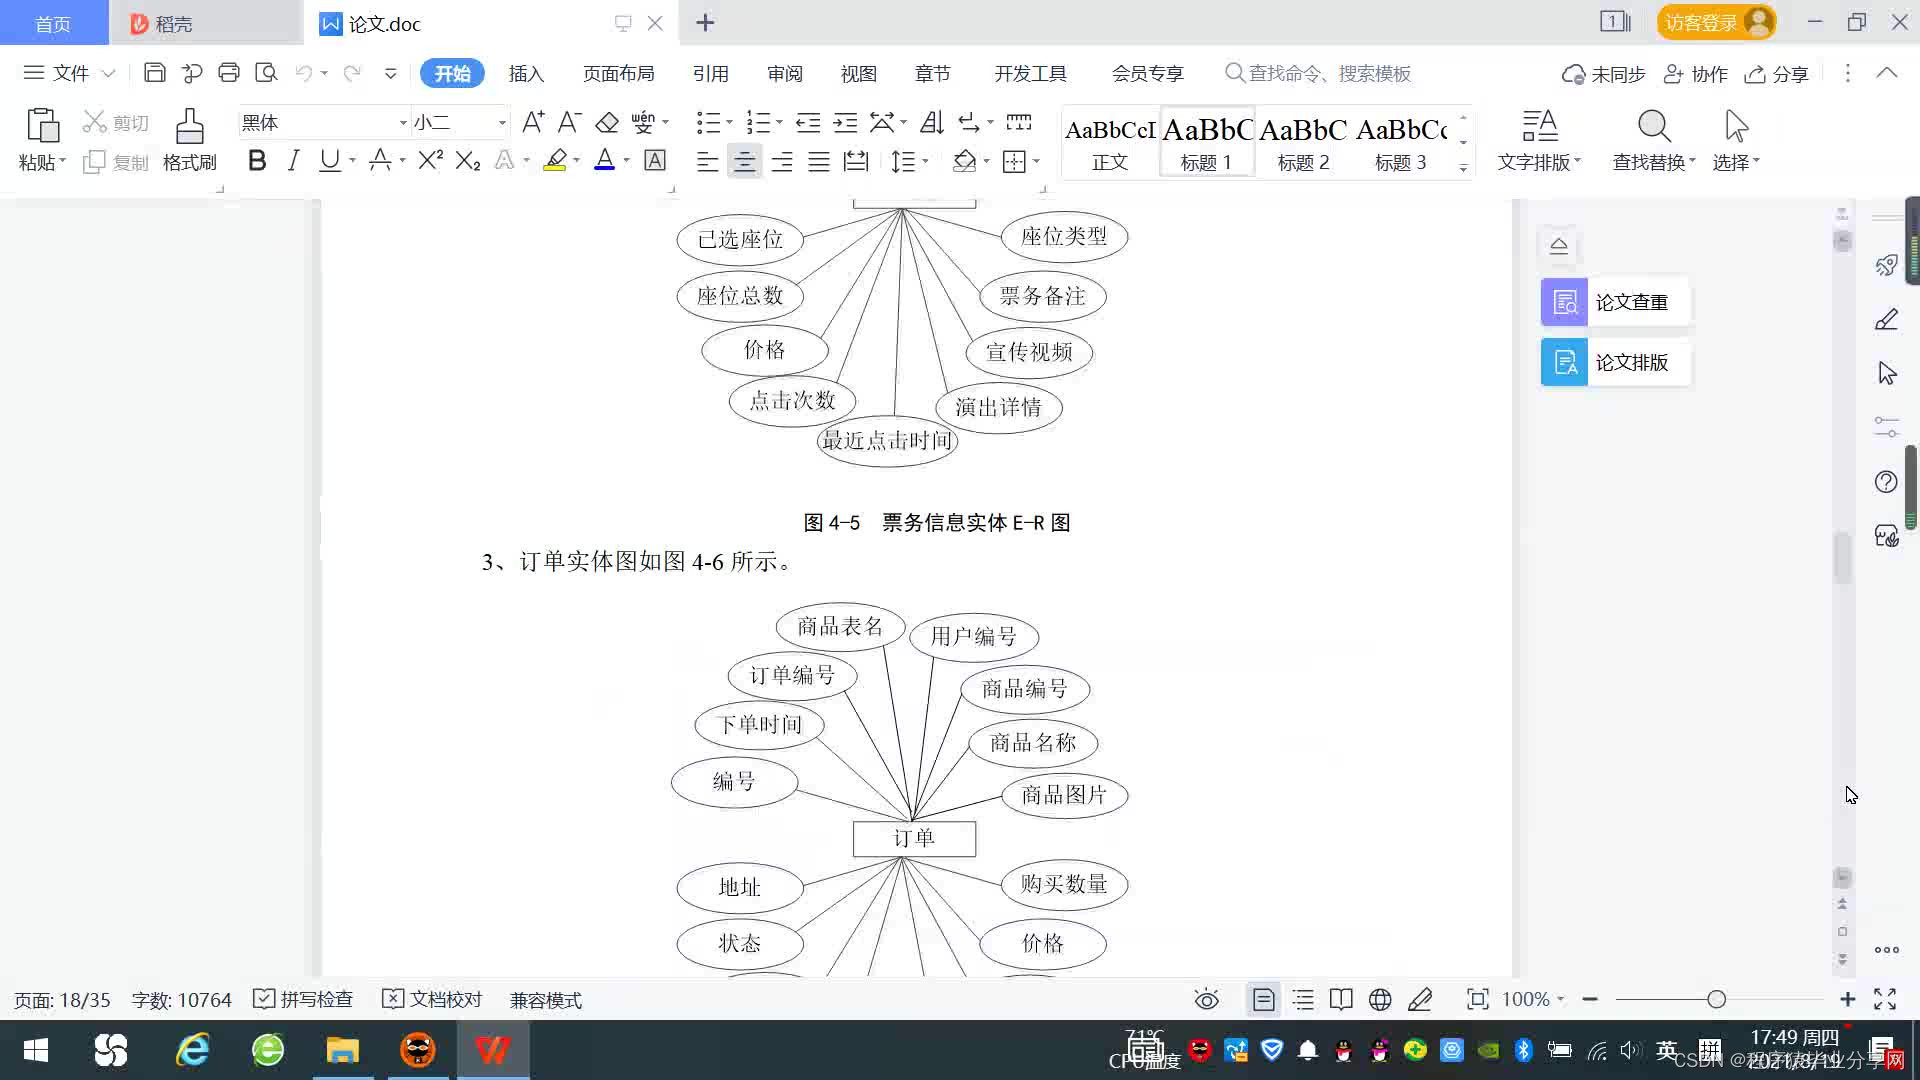Expand the font name dropdown 黑体
This screenshot has width=1920, height=1080.
tap(403, 123)
